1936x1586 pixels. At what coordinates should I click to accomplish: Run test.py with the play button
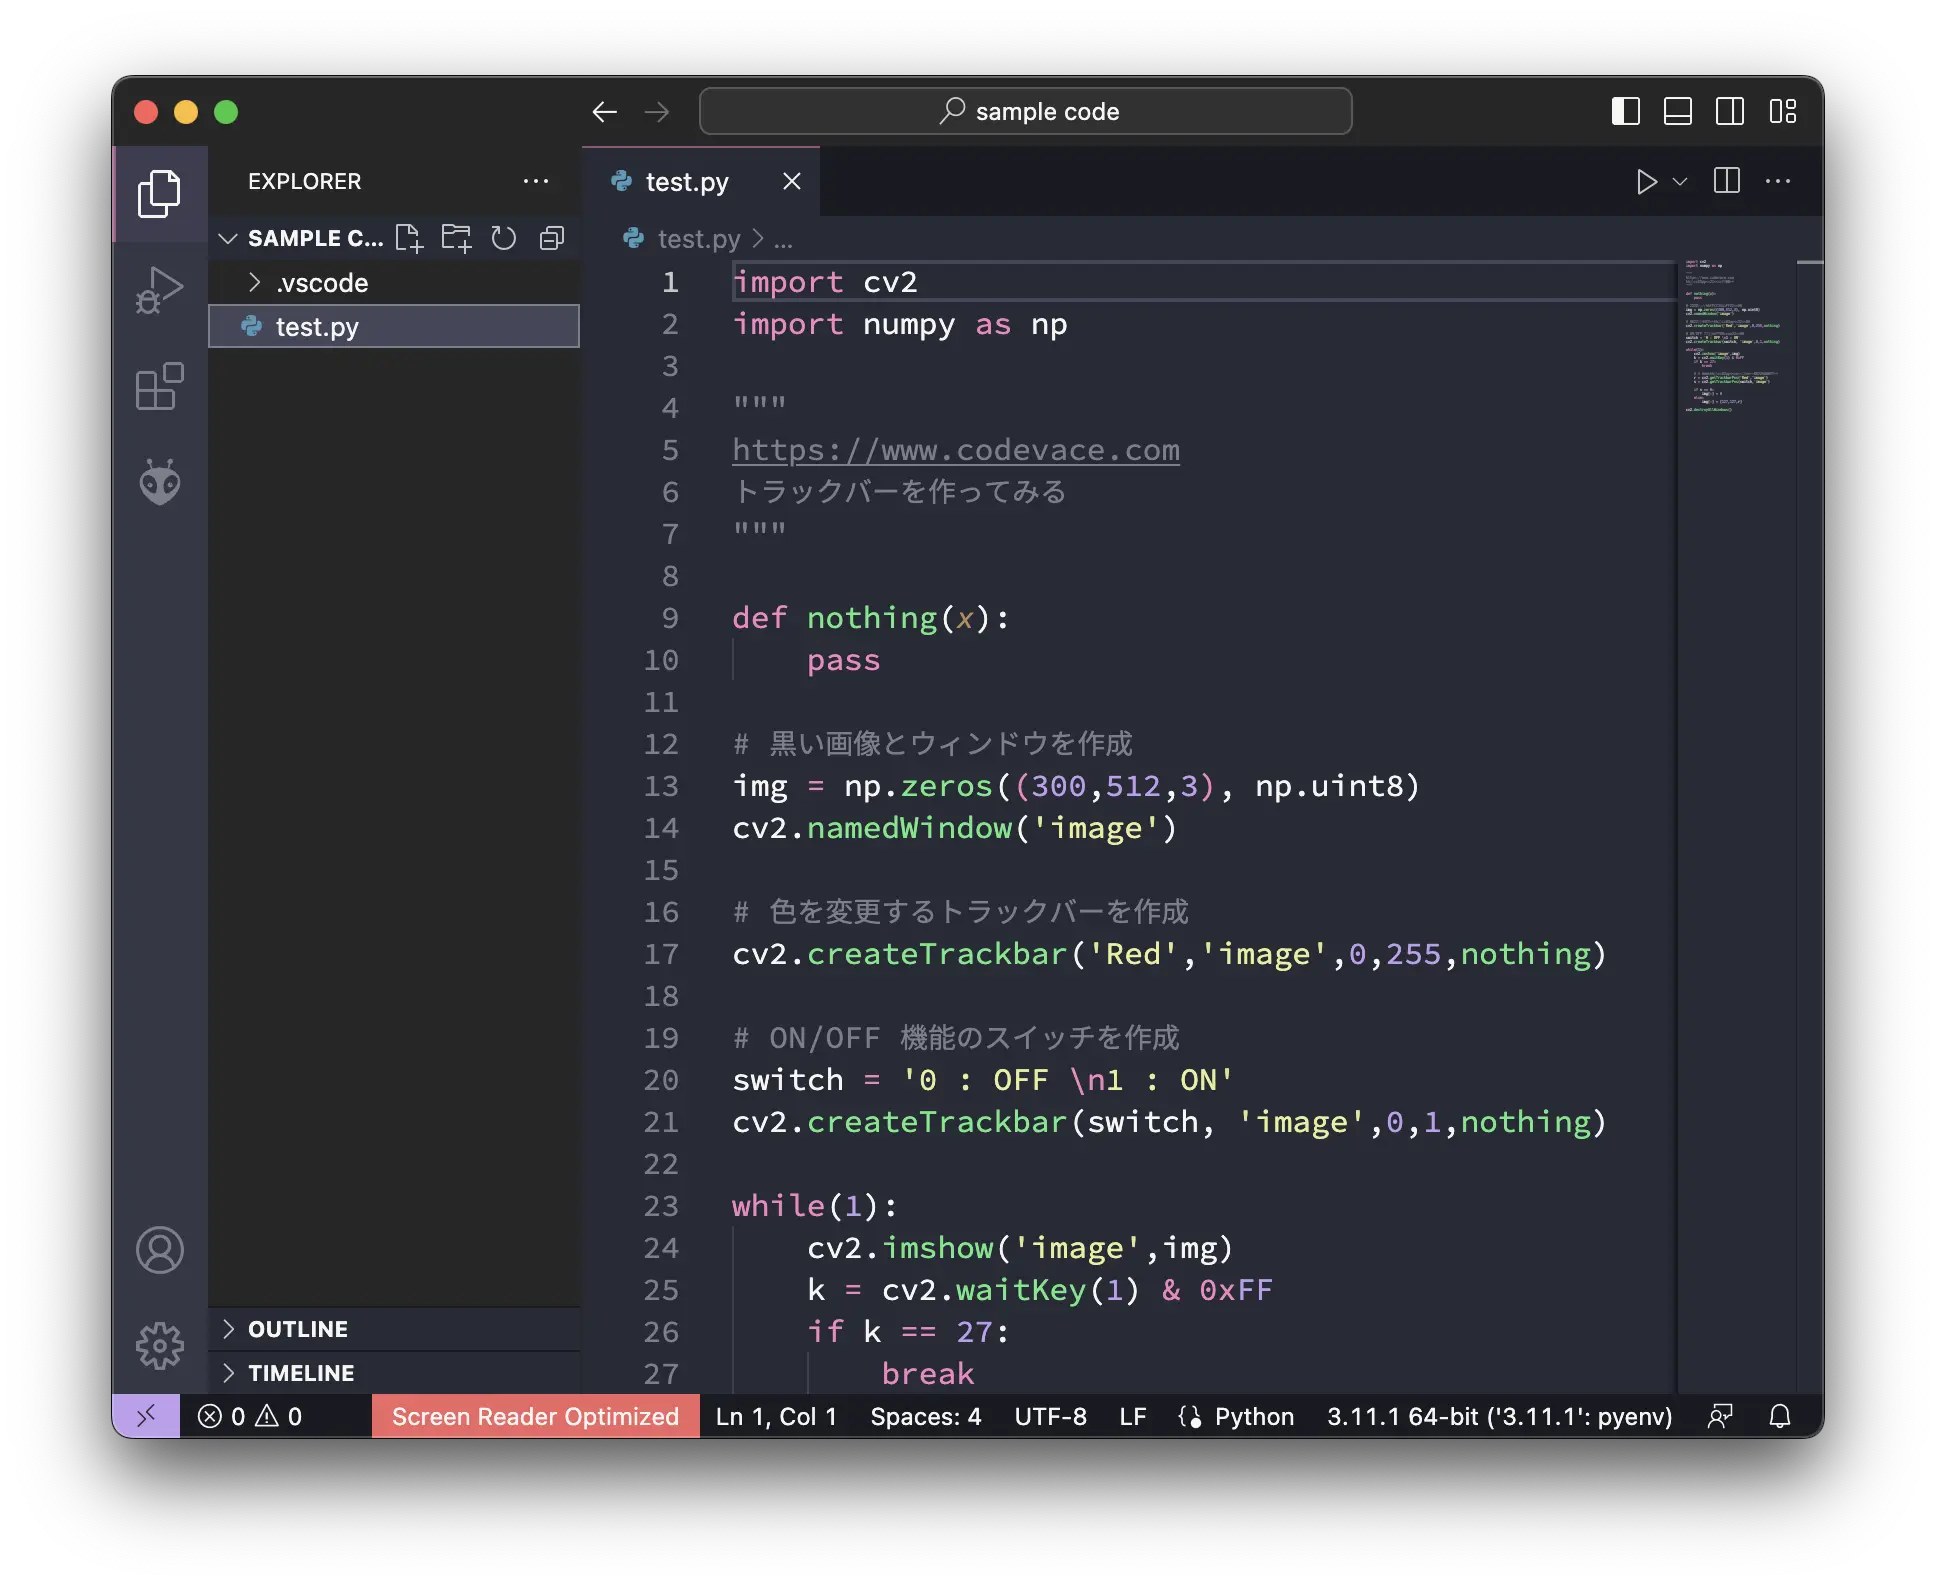pos(1645,181)
